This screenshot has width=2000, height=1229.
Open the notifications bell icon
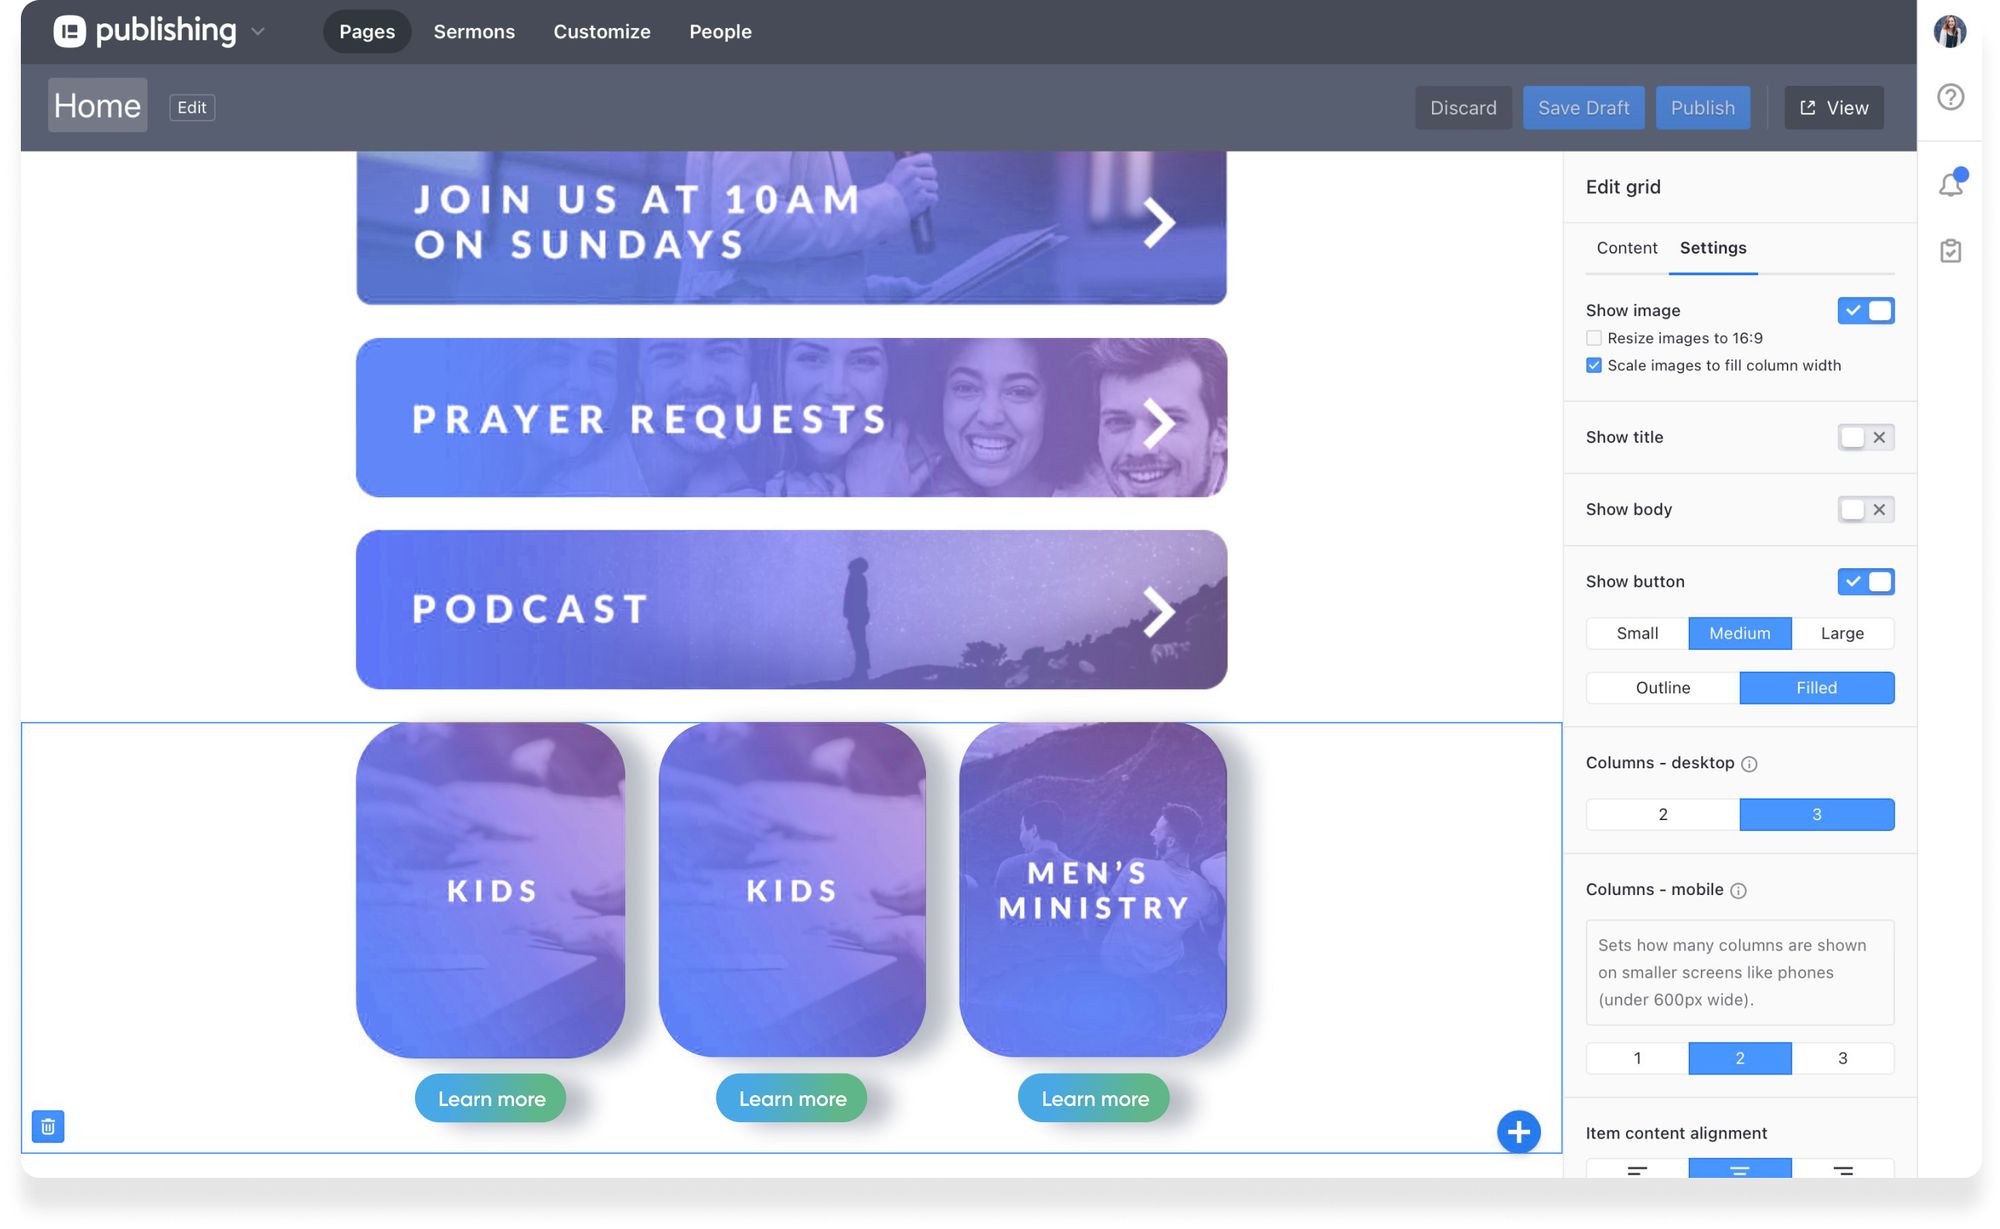pos(1950,184)
